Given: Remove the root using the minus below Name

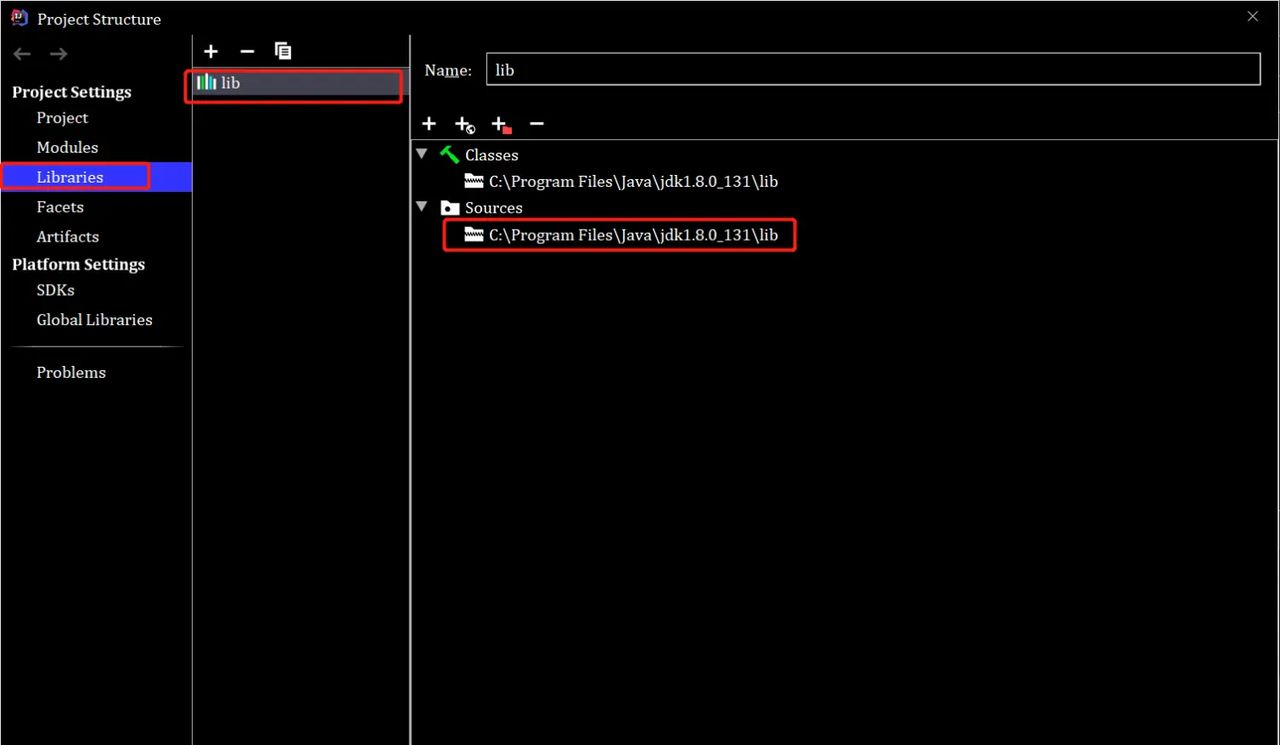Looking at the screenshot, I should (x=537, y=123).
